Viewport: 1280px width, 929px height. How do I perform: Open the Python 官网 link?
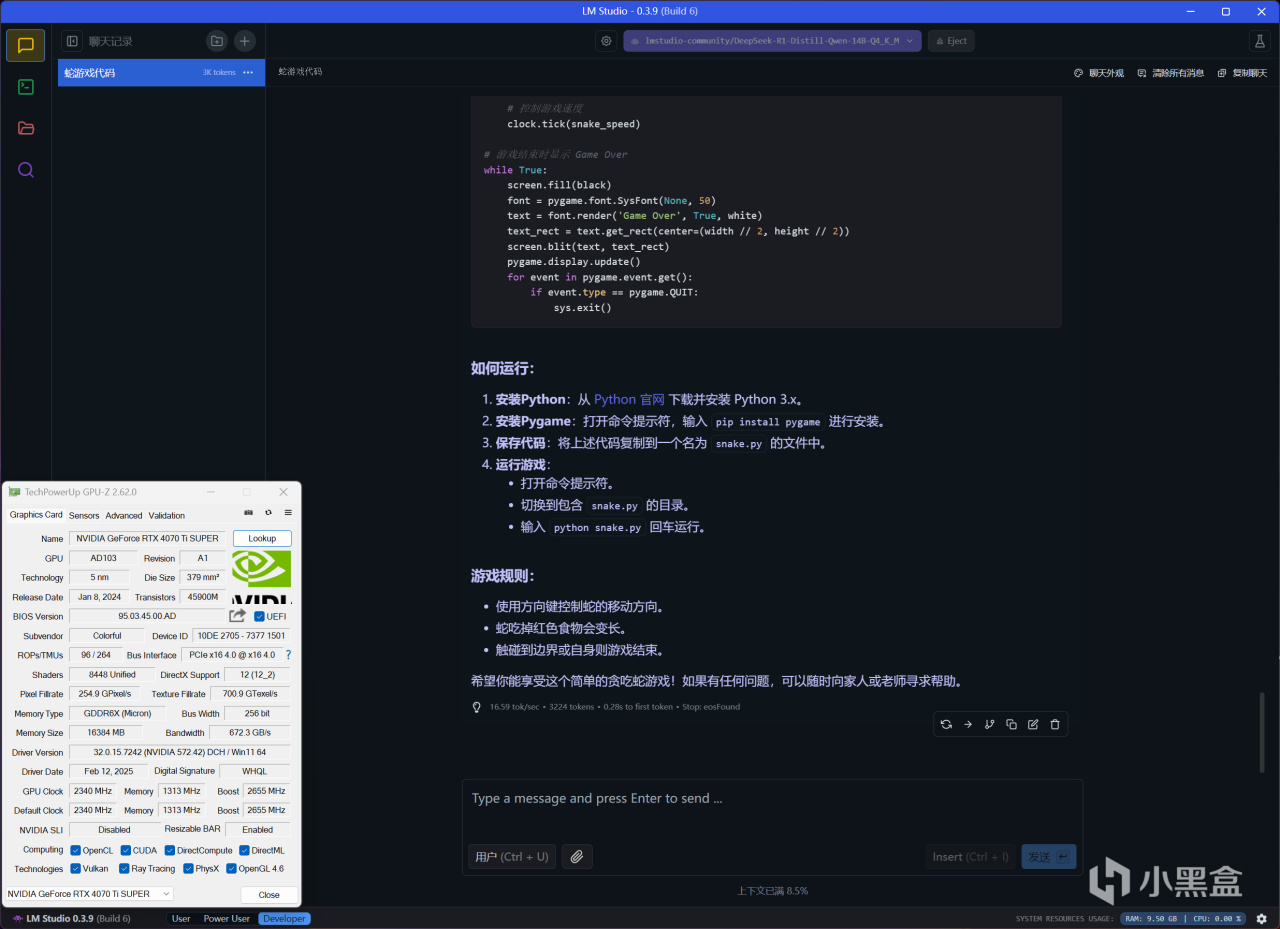[629, 399]
